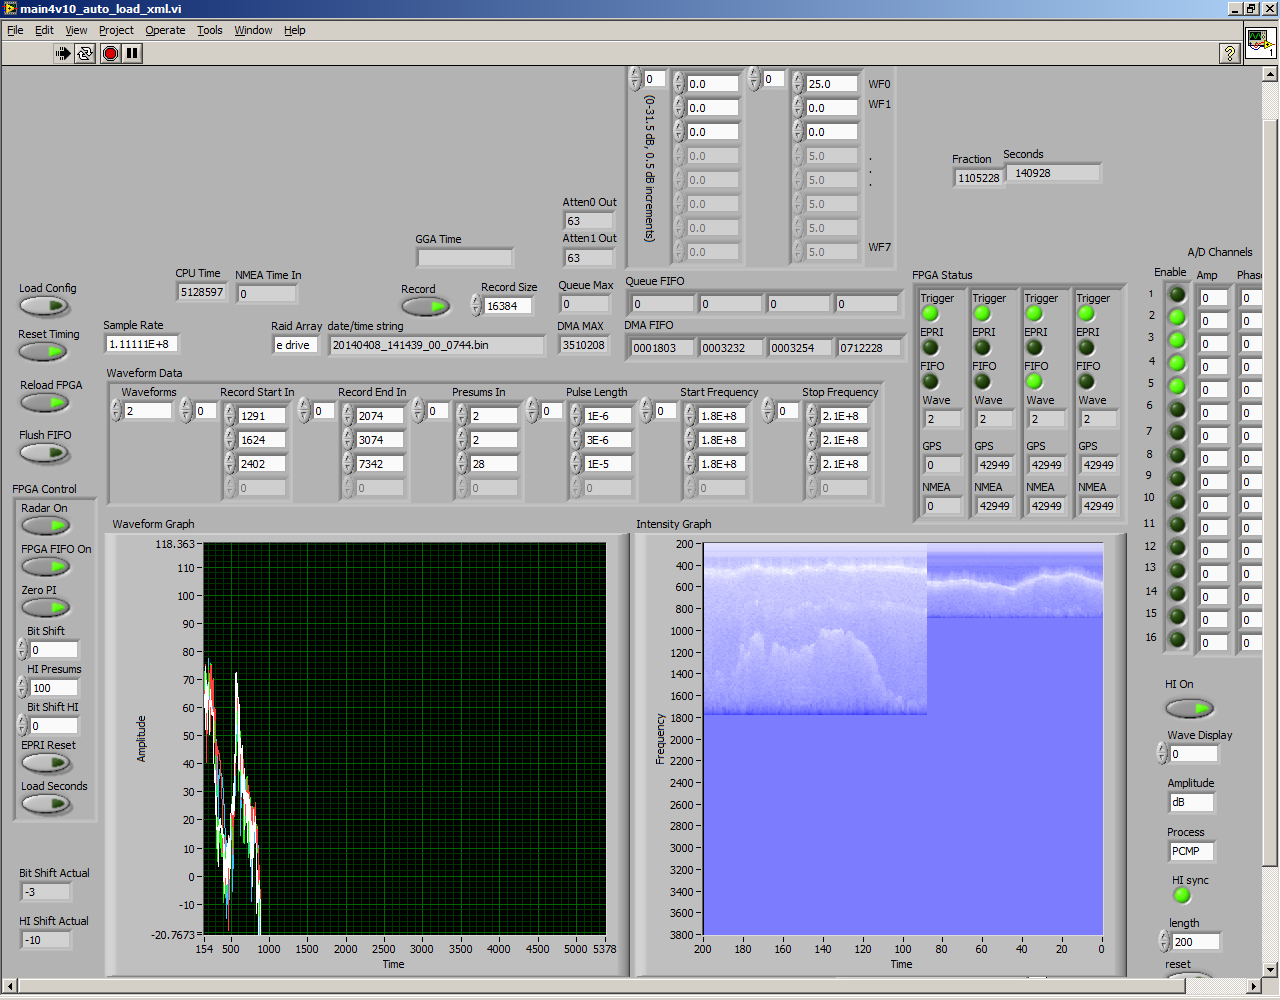Click the Run arrow in the toolbar
This screenshot has height=1000, width=1280.
[x=63, y=54]
